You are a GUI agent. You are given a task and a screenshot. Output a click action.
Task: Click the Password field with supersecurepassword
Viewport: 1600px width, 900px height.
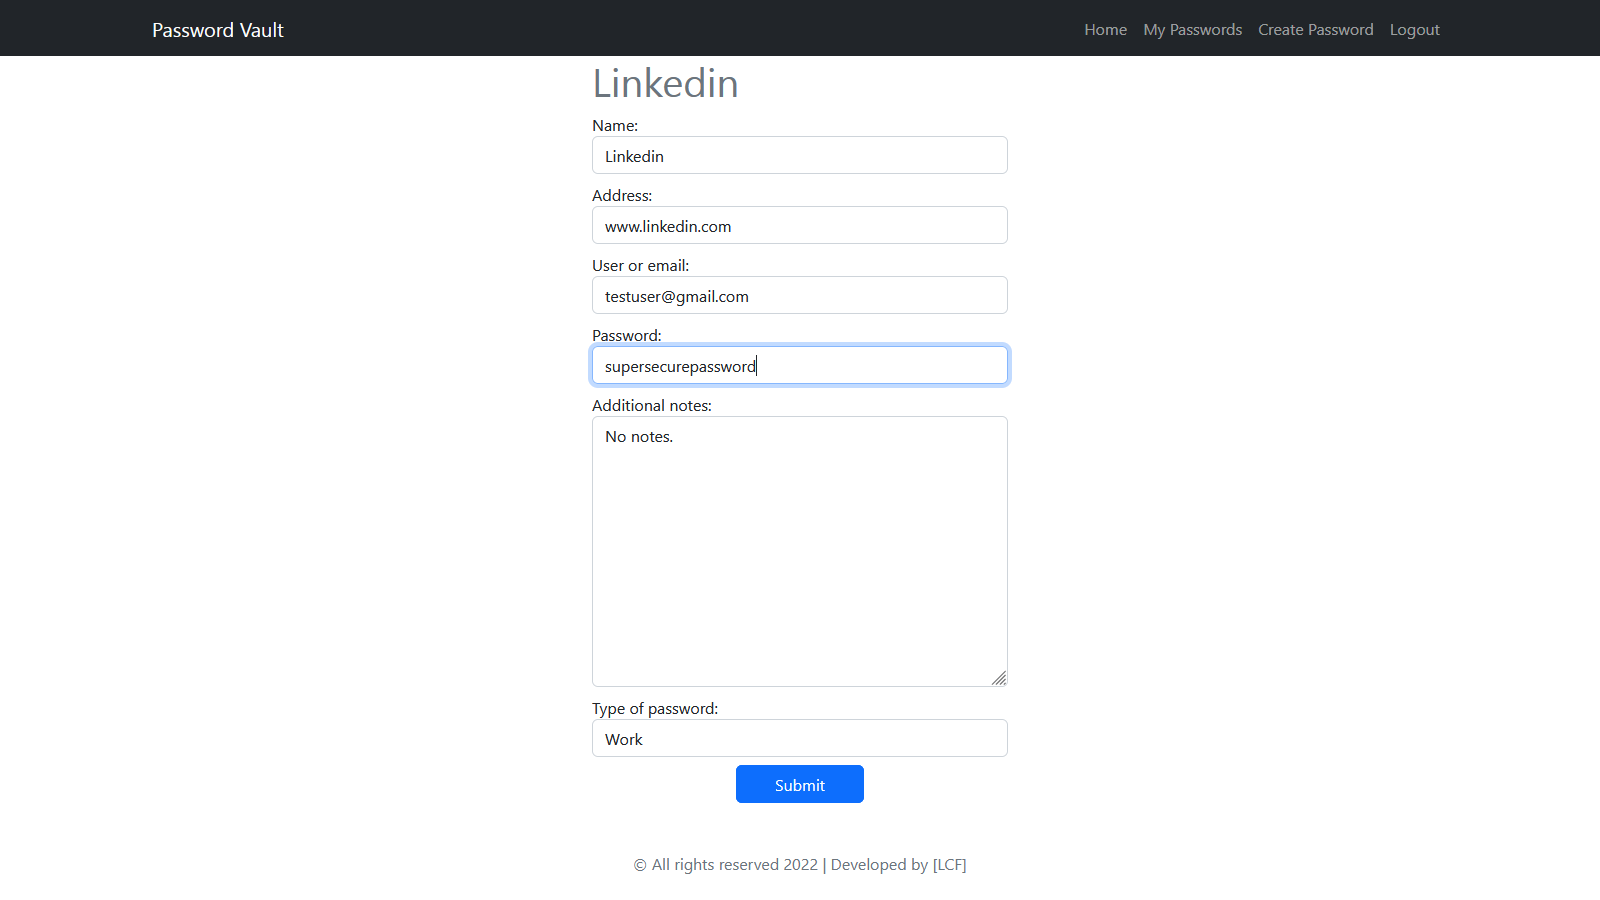tap(800, 365)
